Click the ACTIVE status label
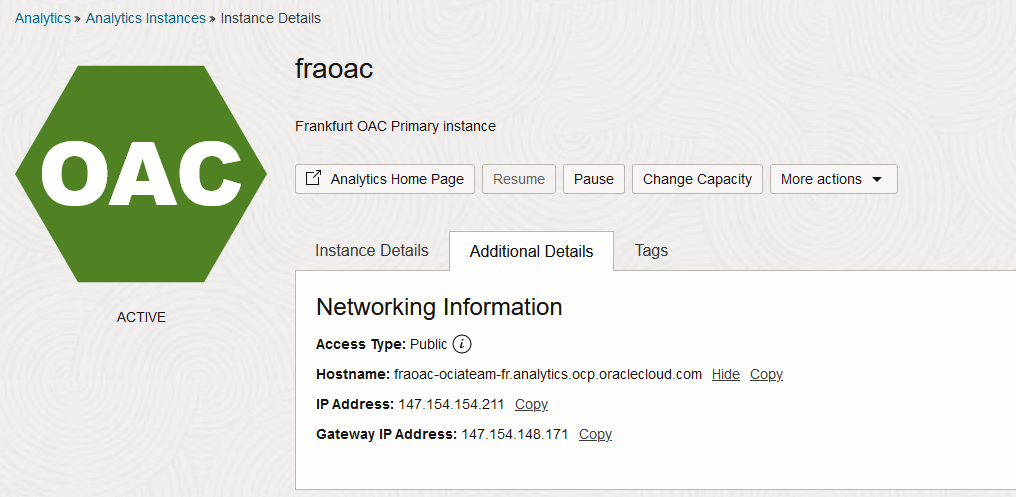Image resolution: width=1016 pixels, height=497 pixels. click(141, 317)
